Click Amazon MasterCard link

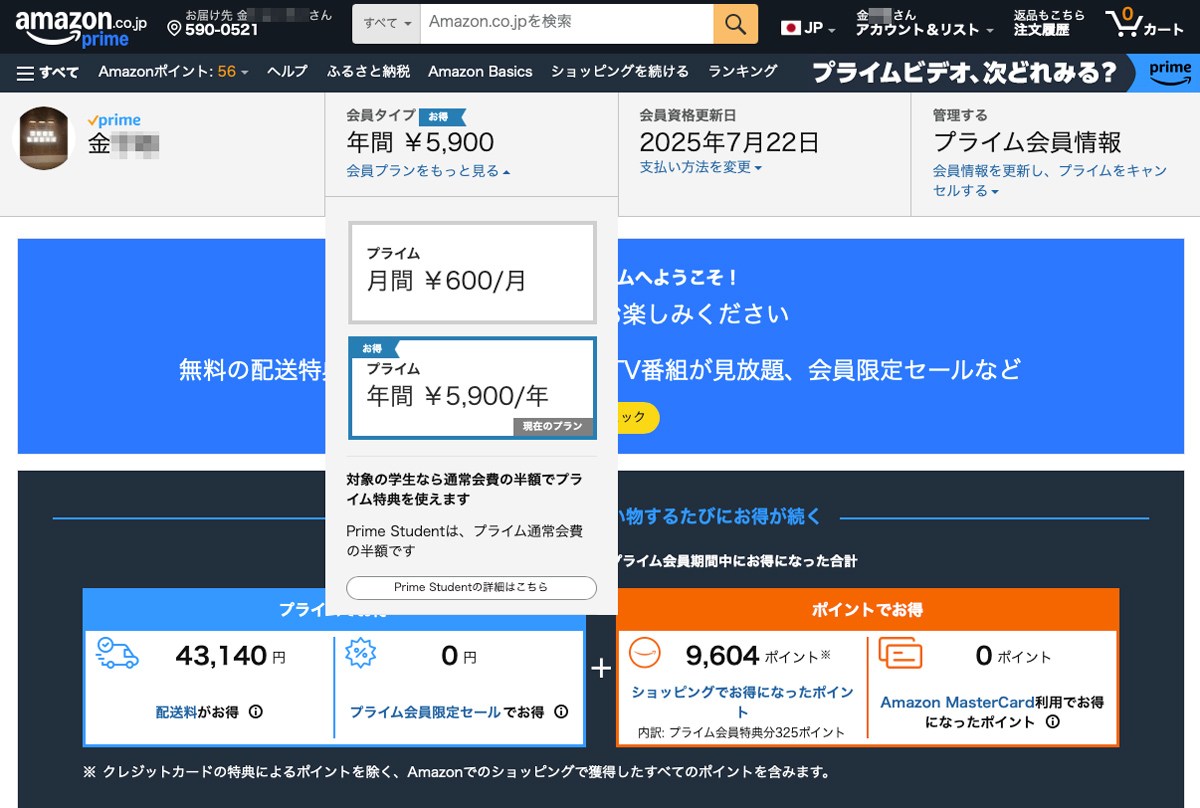[957, 702]
